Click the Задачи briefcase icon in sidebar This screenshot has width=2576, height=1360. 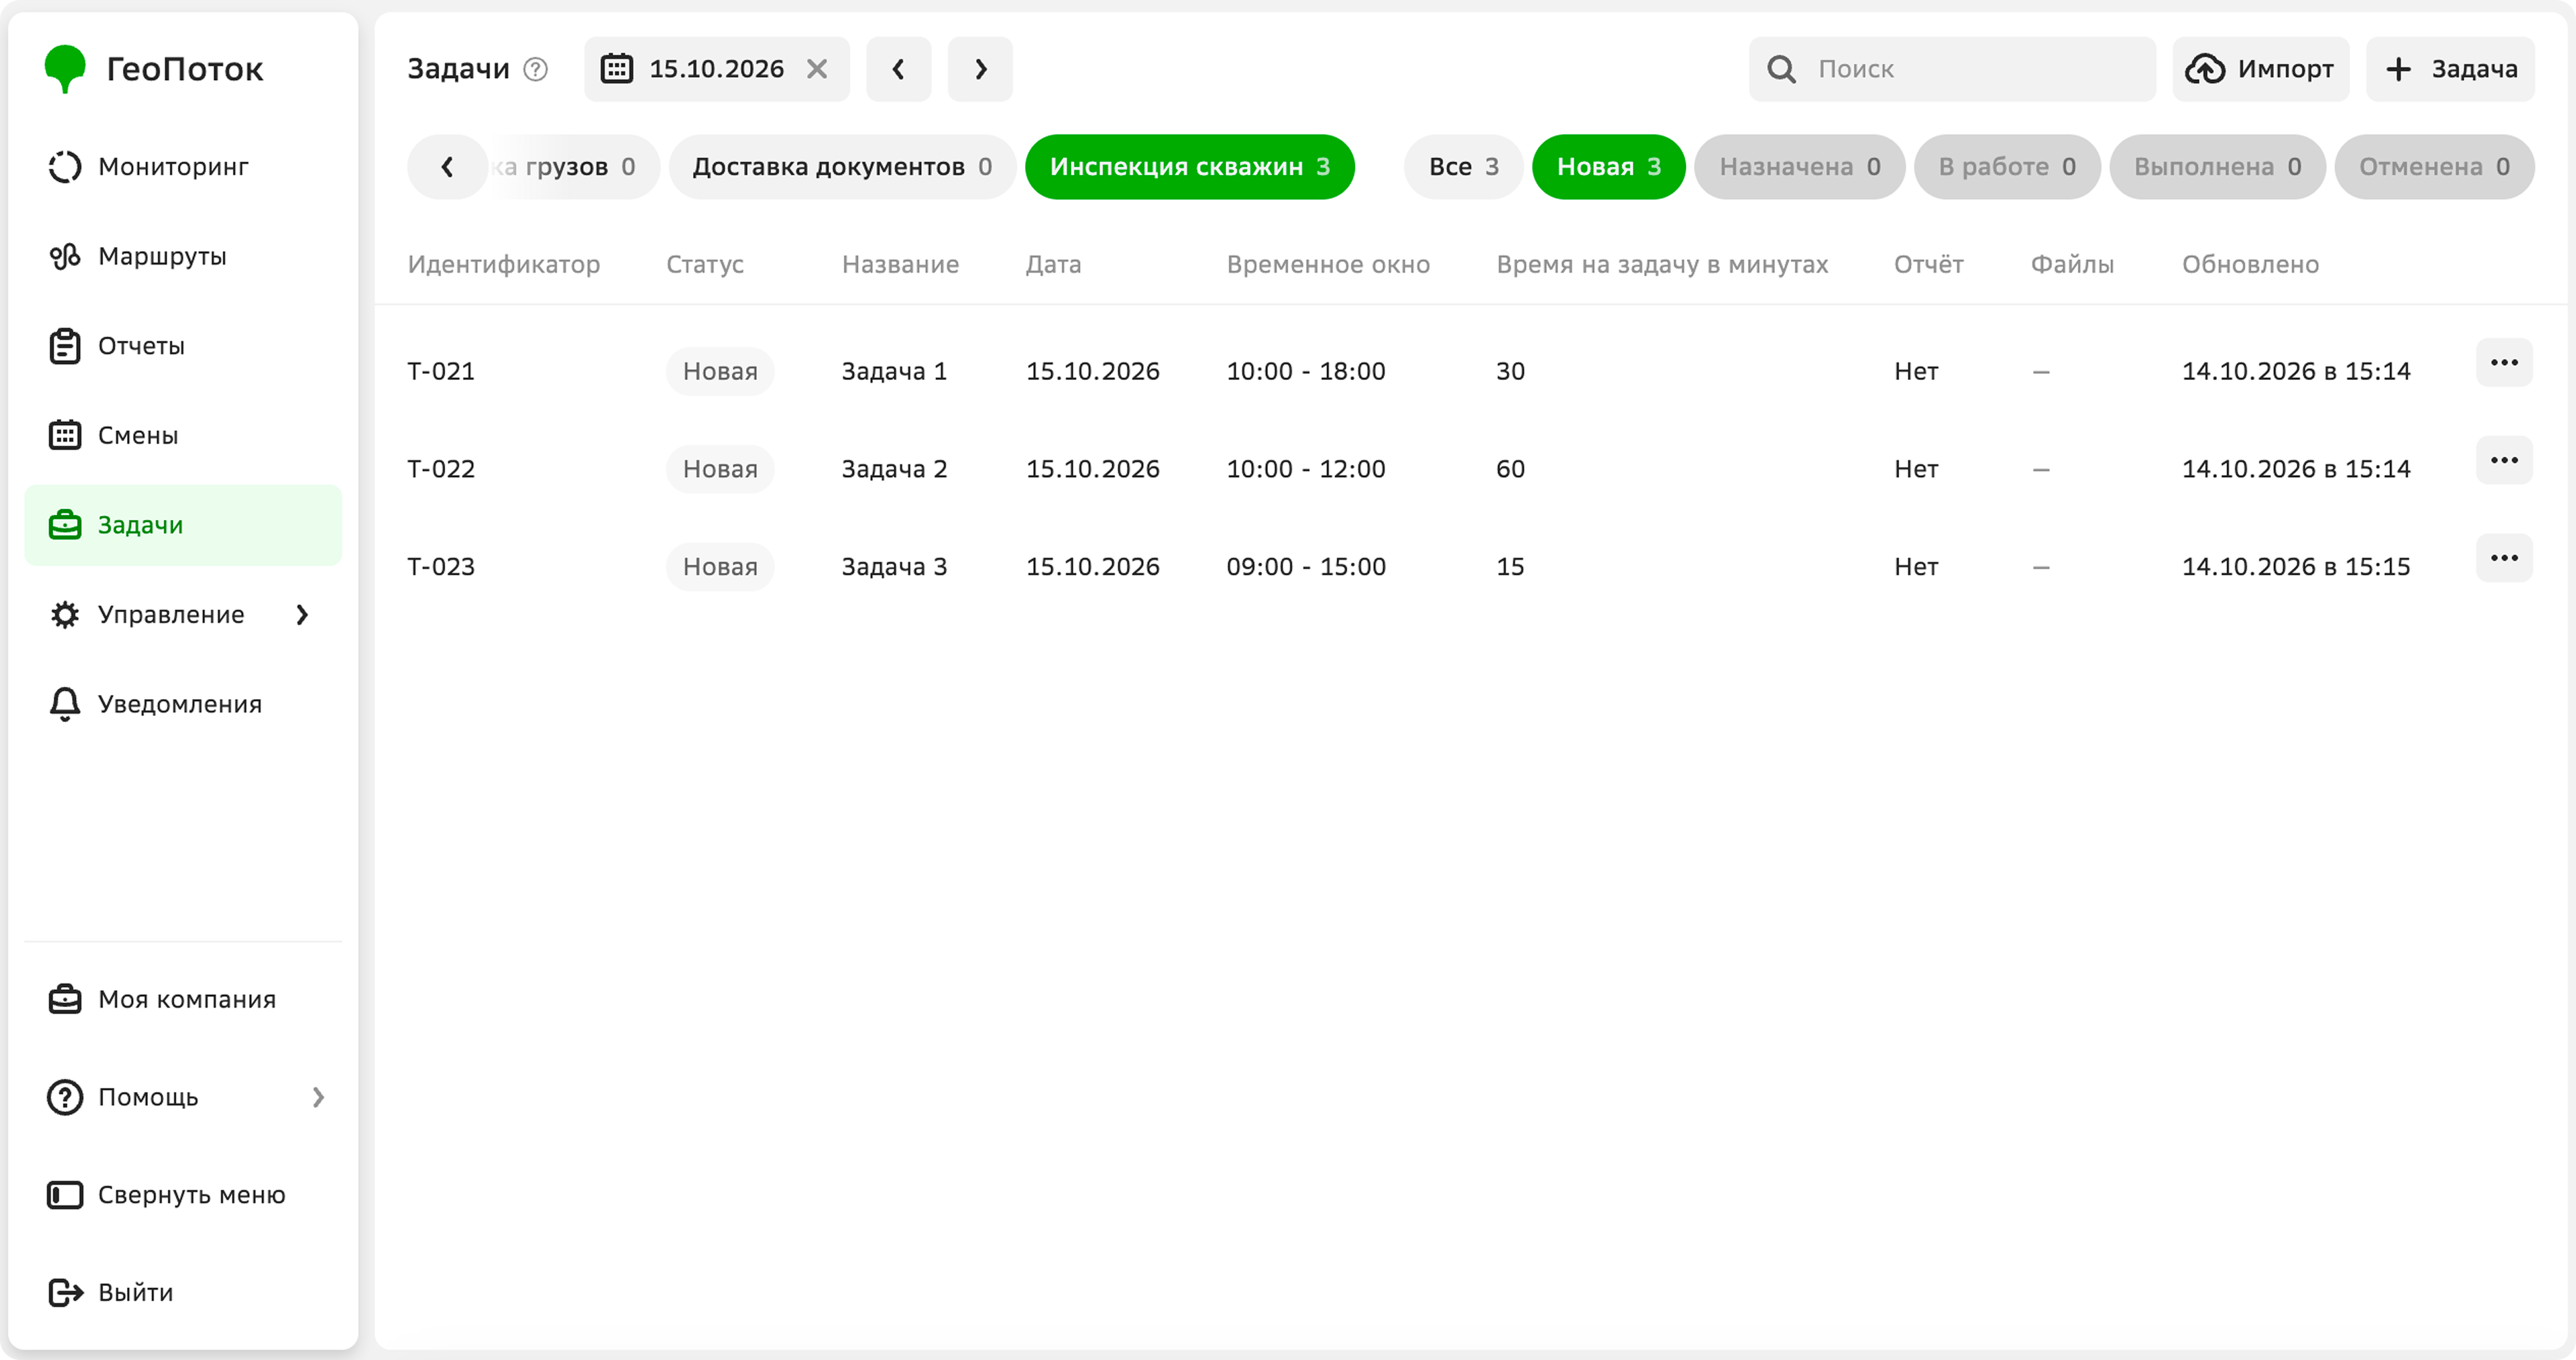coord(65,525)
